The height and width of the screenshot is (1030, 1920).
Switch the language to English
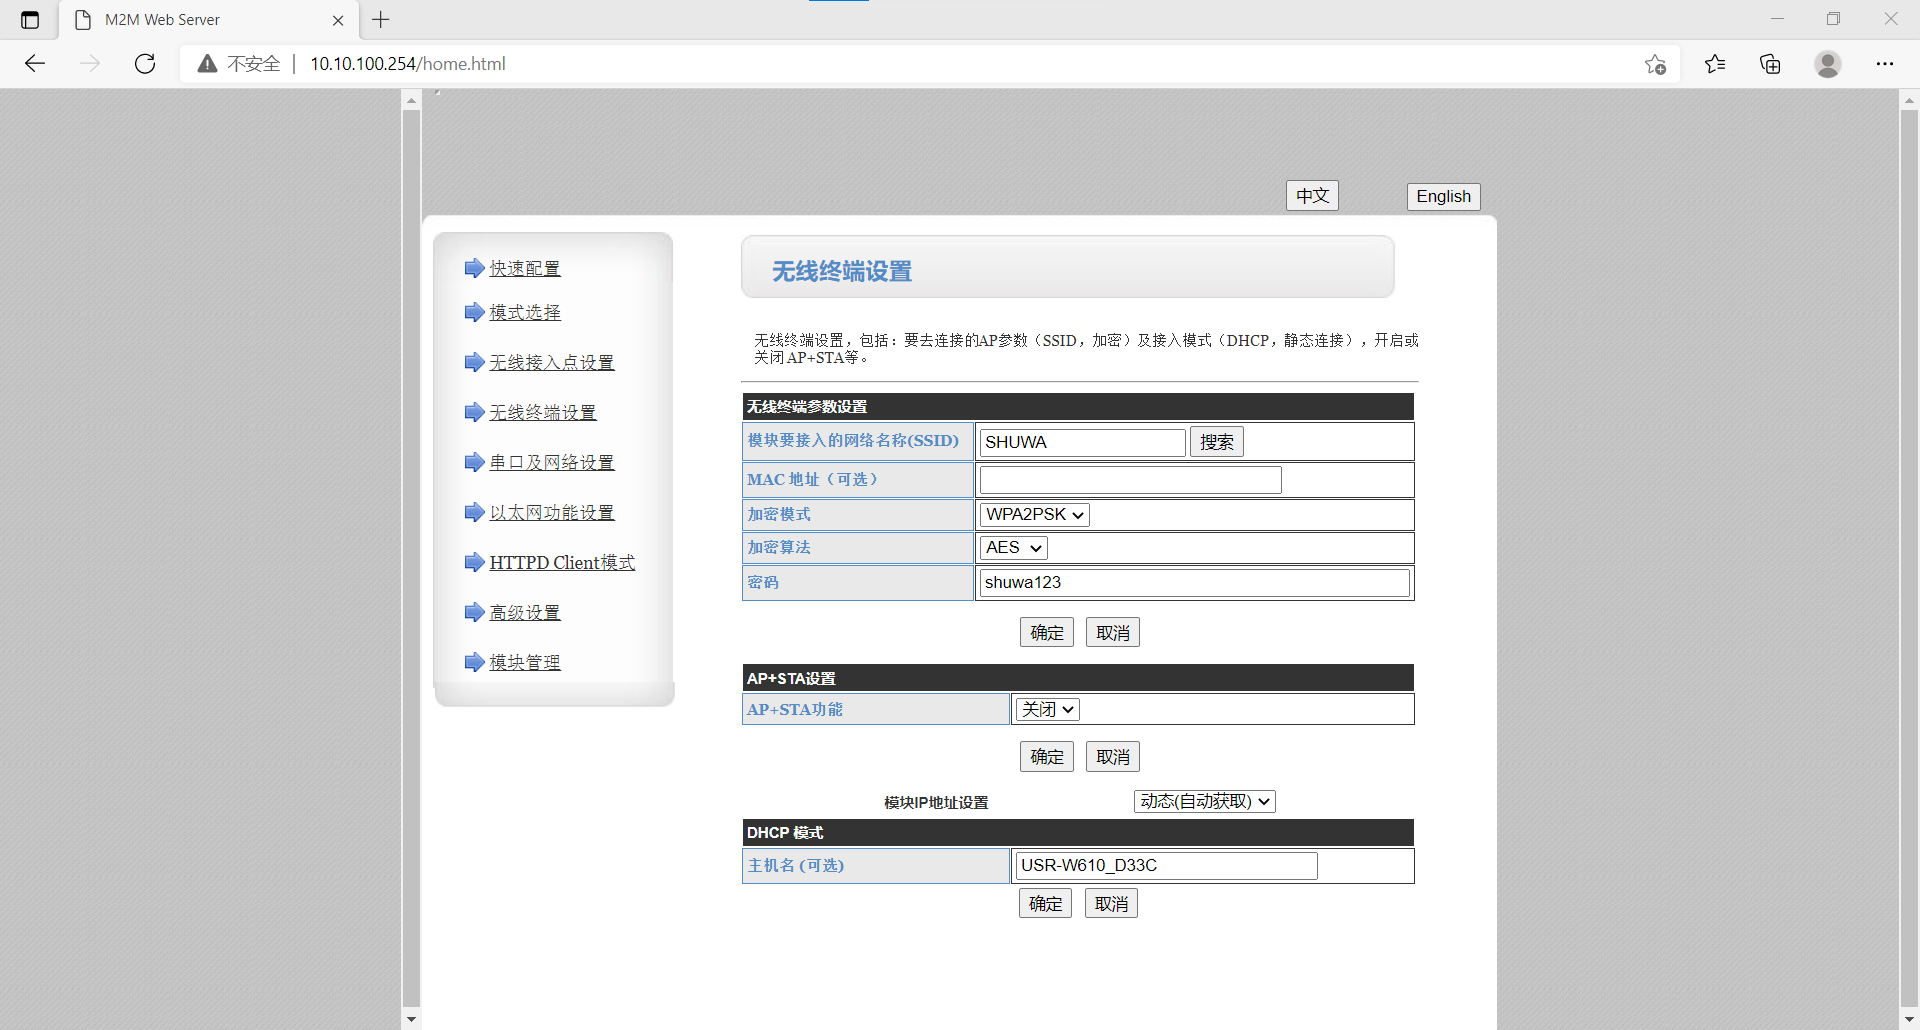pos(1443,196)
